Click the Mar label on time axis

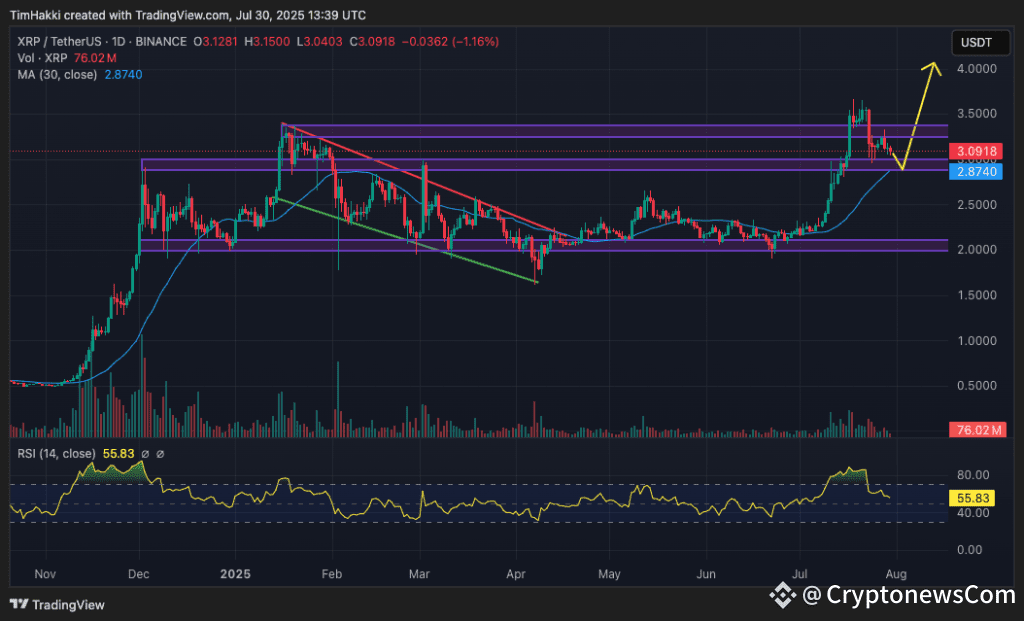coord(419,574)
